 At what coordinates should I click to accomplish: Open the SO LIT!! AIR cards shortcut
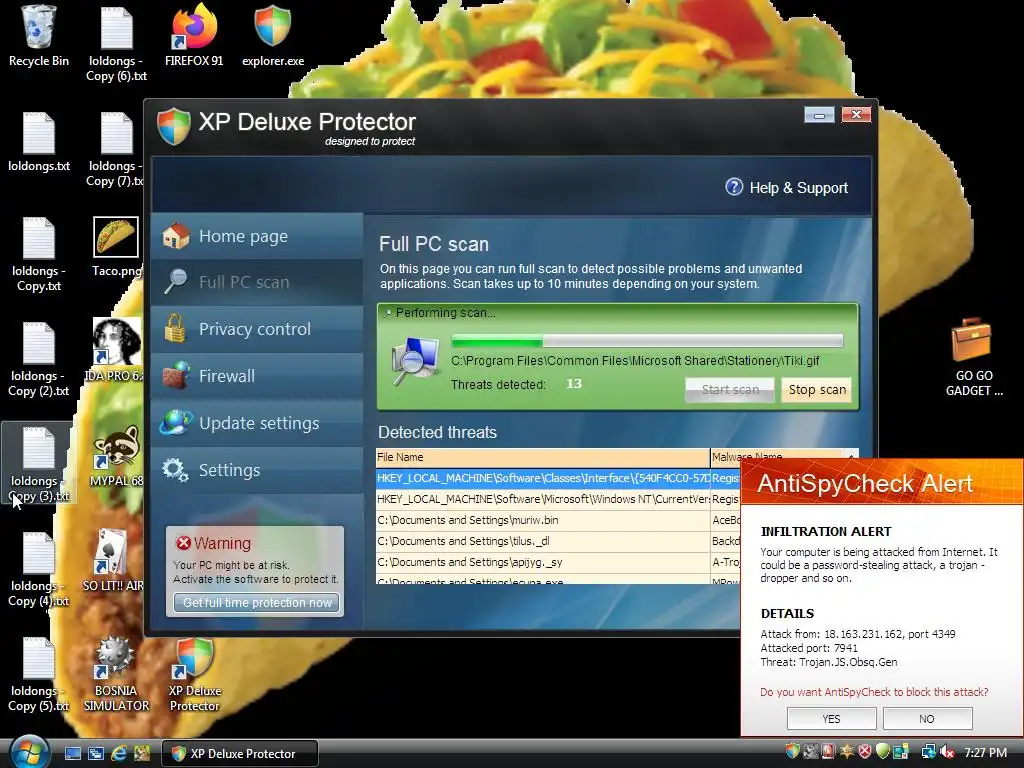tap(112, 560)
